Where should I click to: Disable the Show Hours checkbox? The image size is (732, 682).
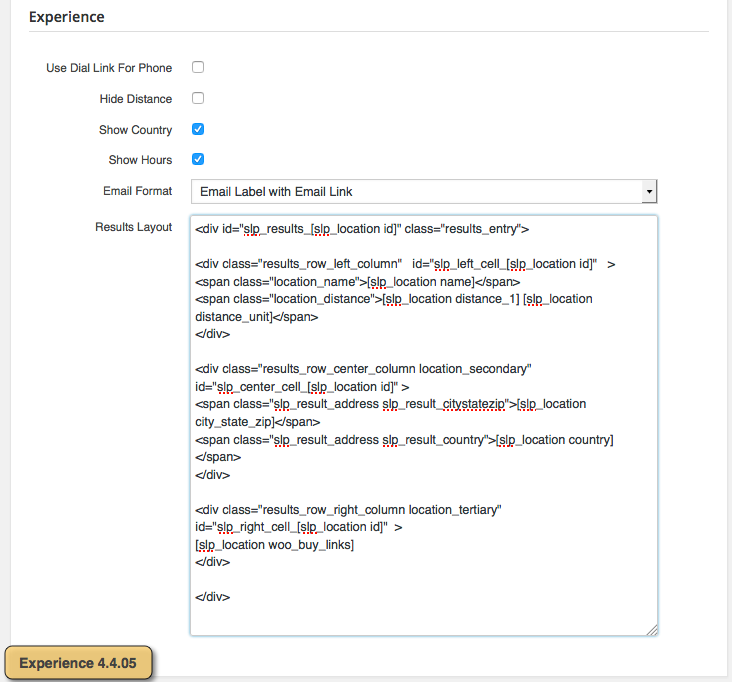198,160
